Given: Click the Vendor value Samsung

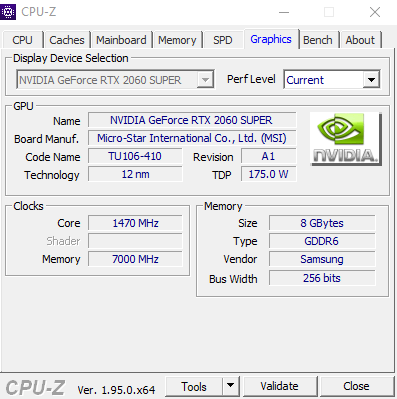Looking at the screenshot, I should click(x=322, y=259).
